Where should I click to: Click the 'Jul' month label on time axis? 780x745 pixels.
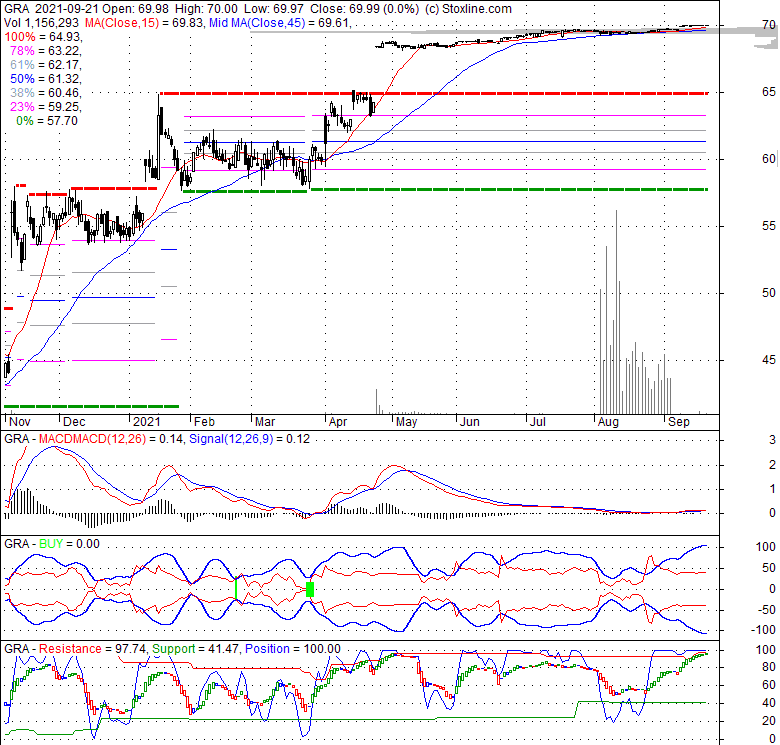click(x=538, y=422)
